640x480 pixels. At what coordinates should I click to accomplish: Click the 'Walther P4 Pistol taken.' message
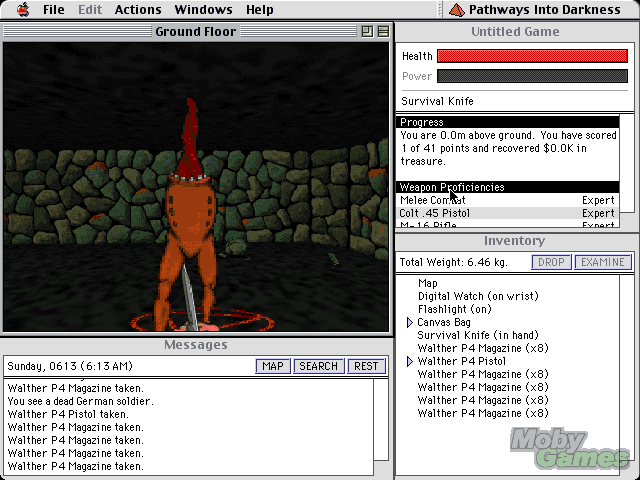(x=68, y=414)
